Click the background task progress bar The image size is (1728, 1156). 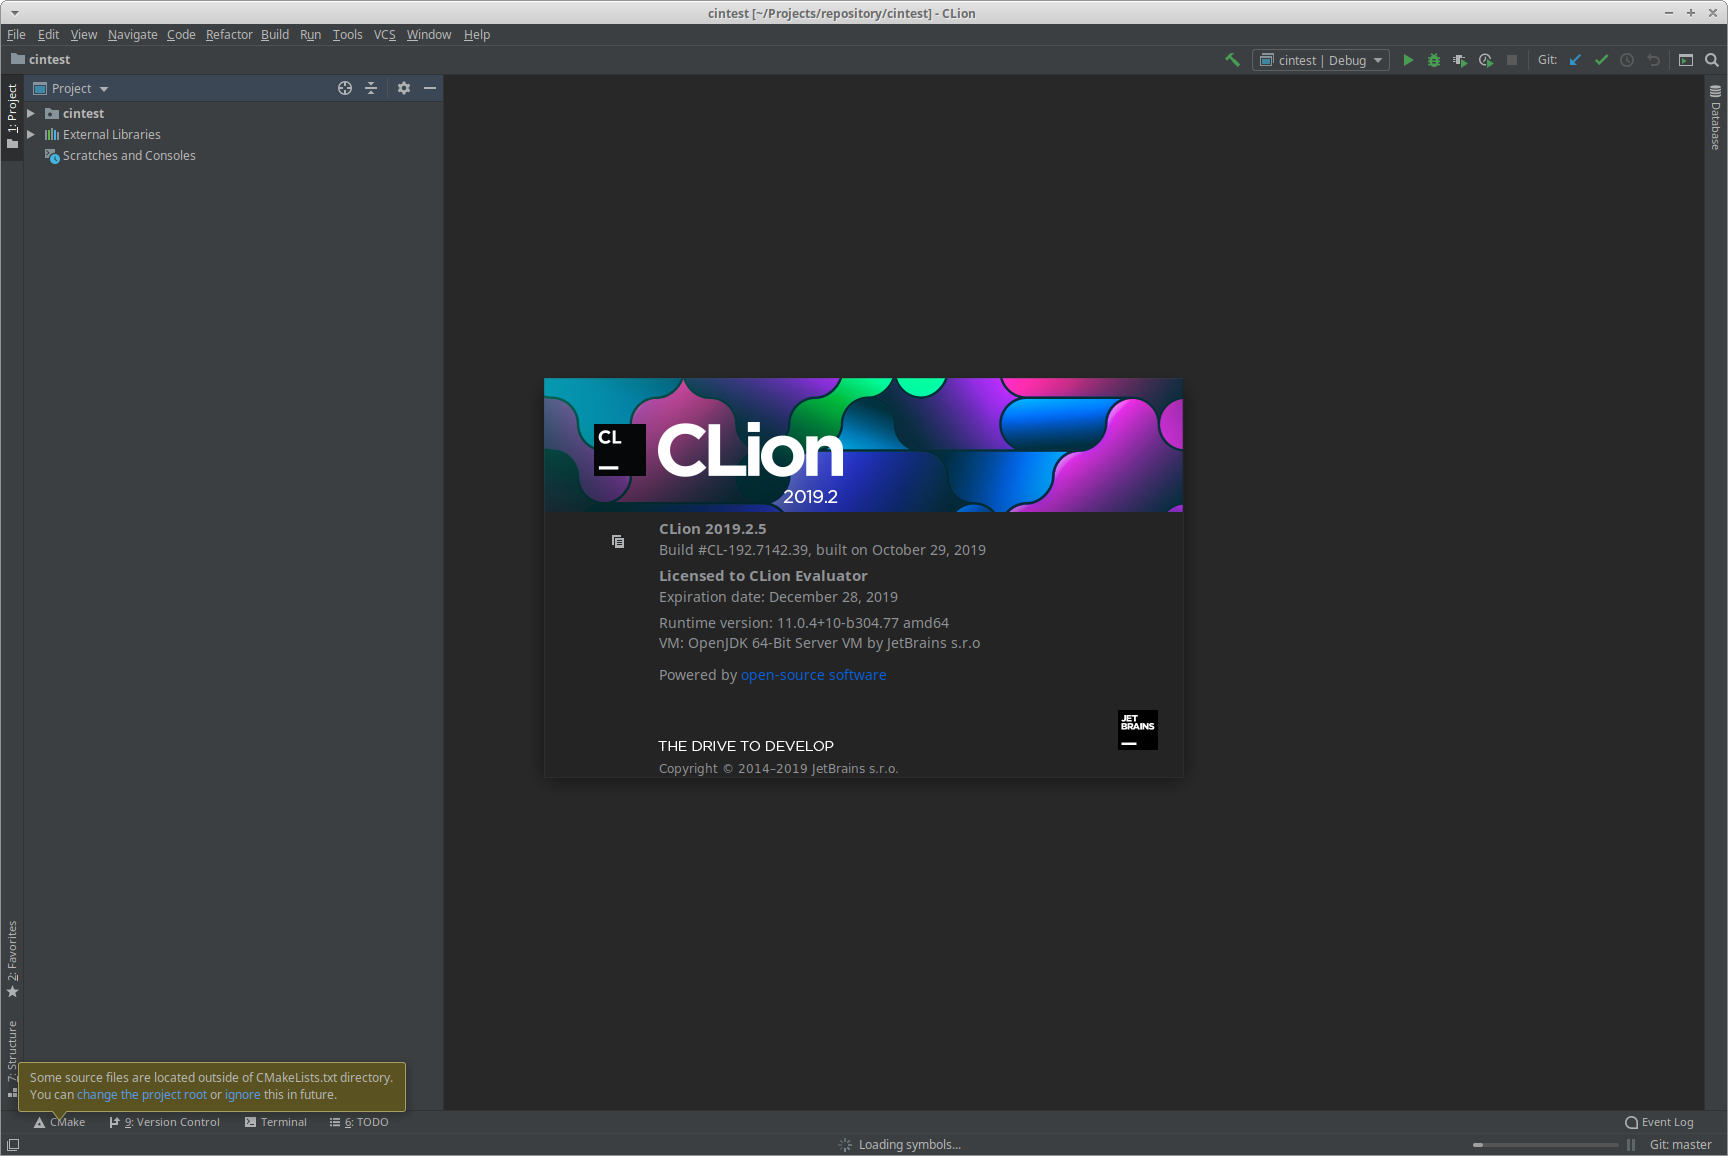(x=1545, y=1145)
